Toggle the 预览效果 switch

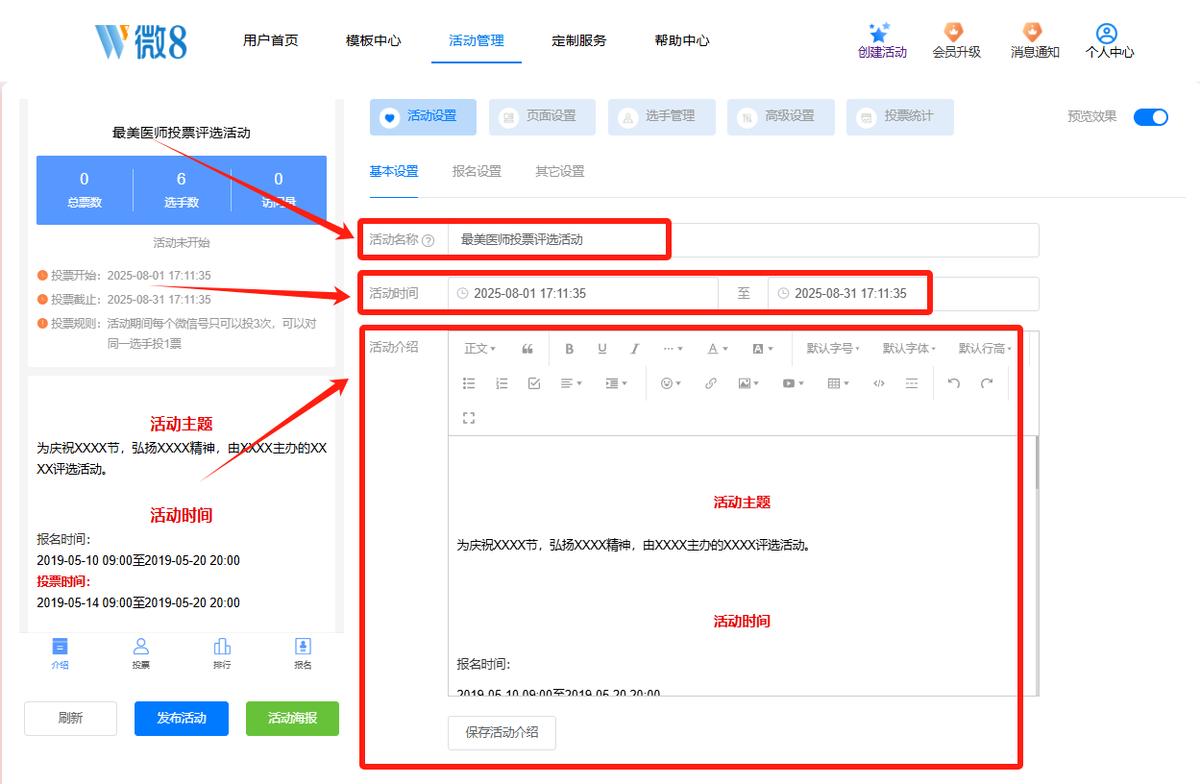click(x=1151, y=117)
